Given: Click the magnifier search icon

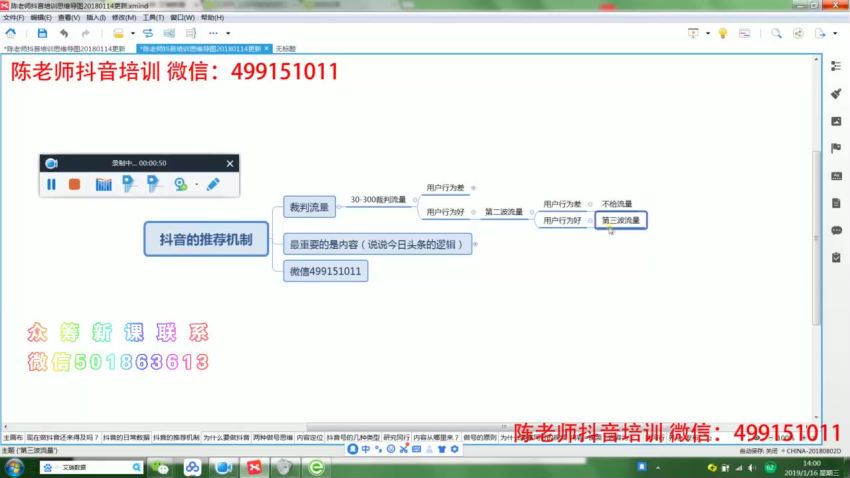Looking at the screenshot, I should coord(776,34).
